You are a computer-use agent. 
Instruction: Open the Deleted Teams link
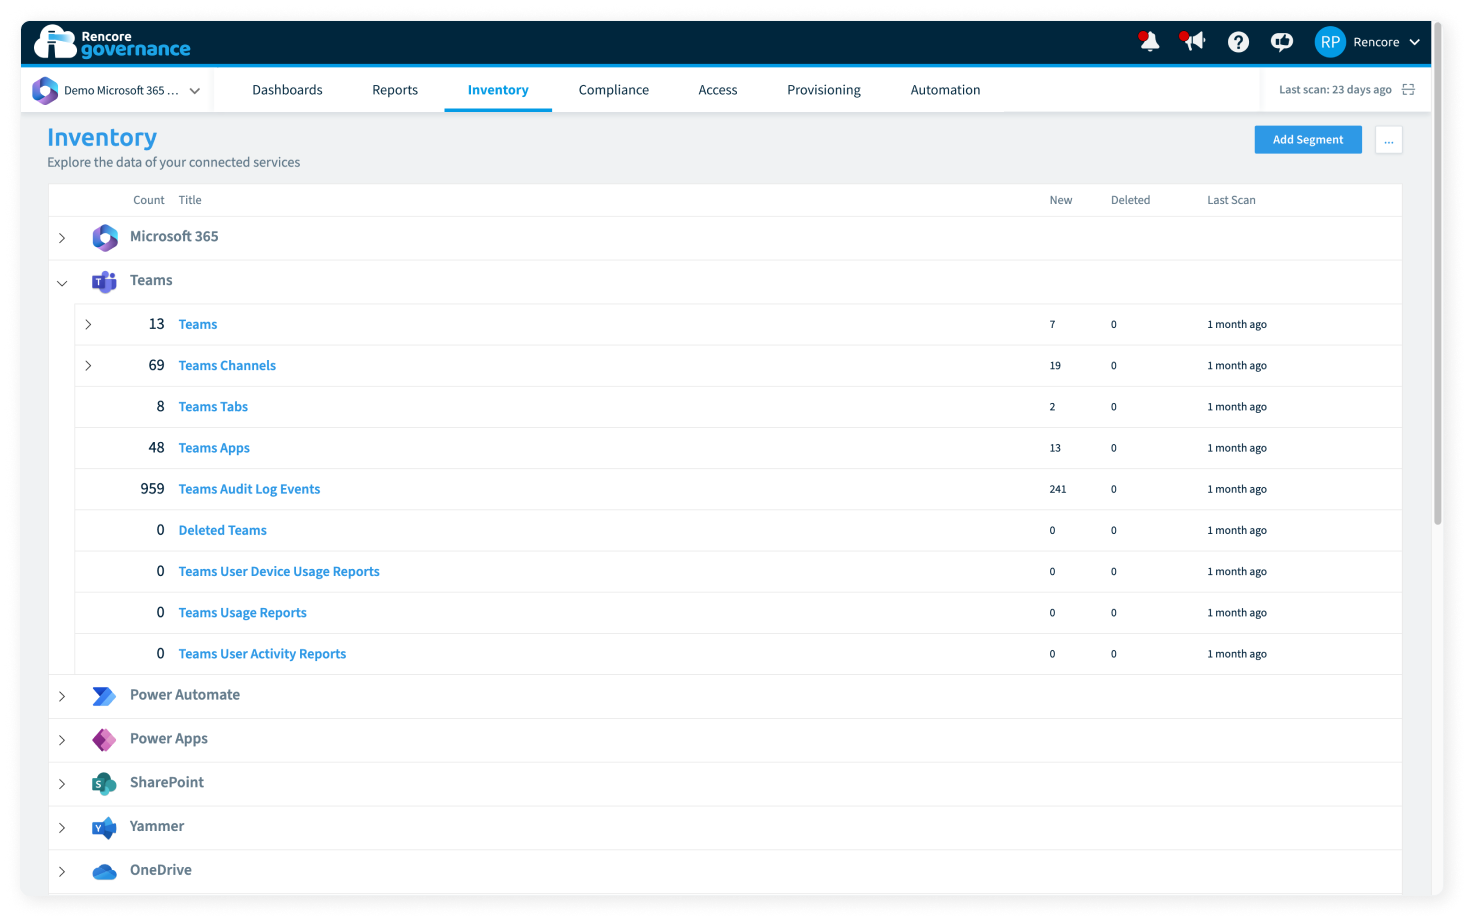click(222, 530)
